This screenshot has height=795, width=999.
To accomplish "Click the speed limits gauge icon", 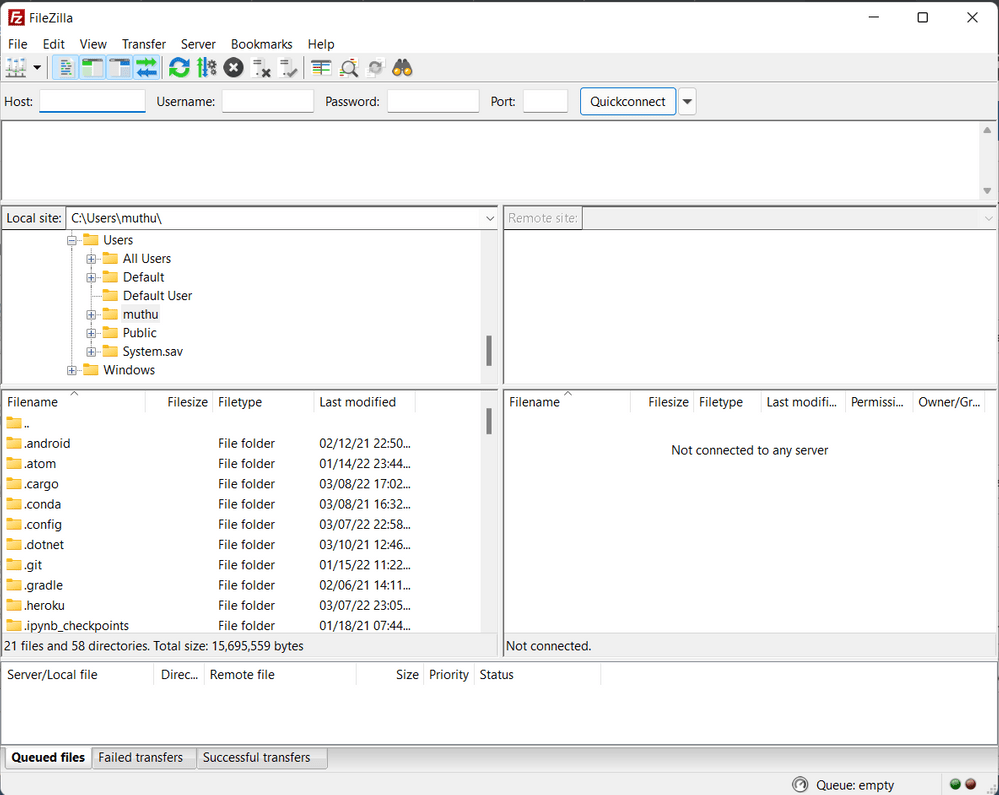I will coord(800,784).
